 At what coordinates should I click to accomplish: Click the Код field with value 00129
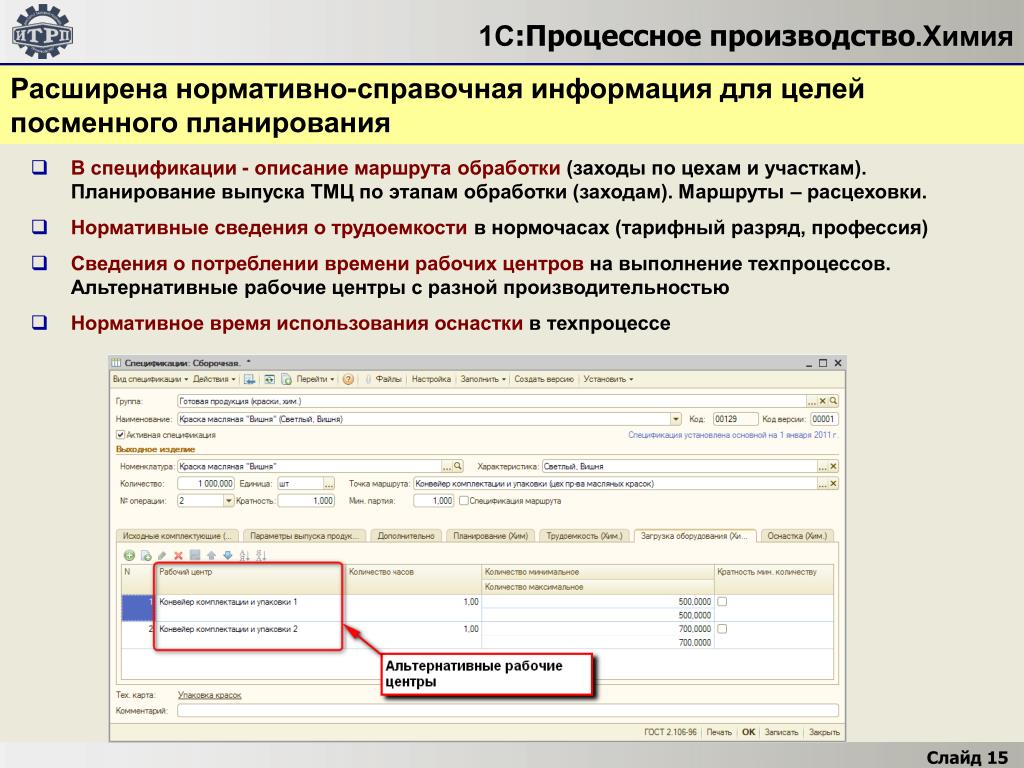coord(735,419)
